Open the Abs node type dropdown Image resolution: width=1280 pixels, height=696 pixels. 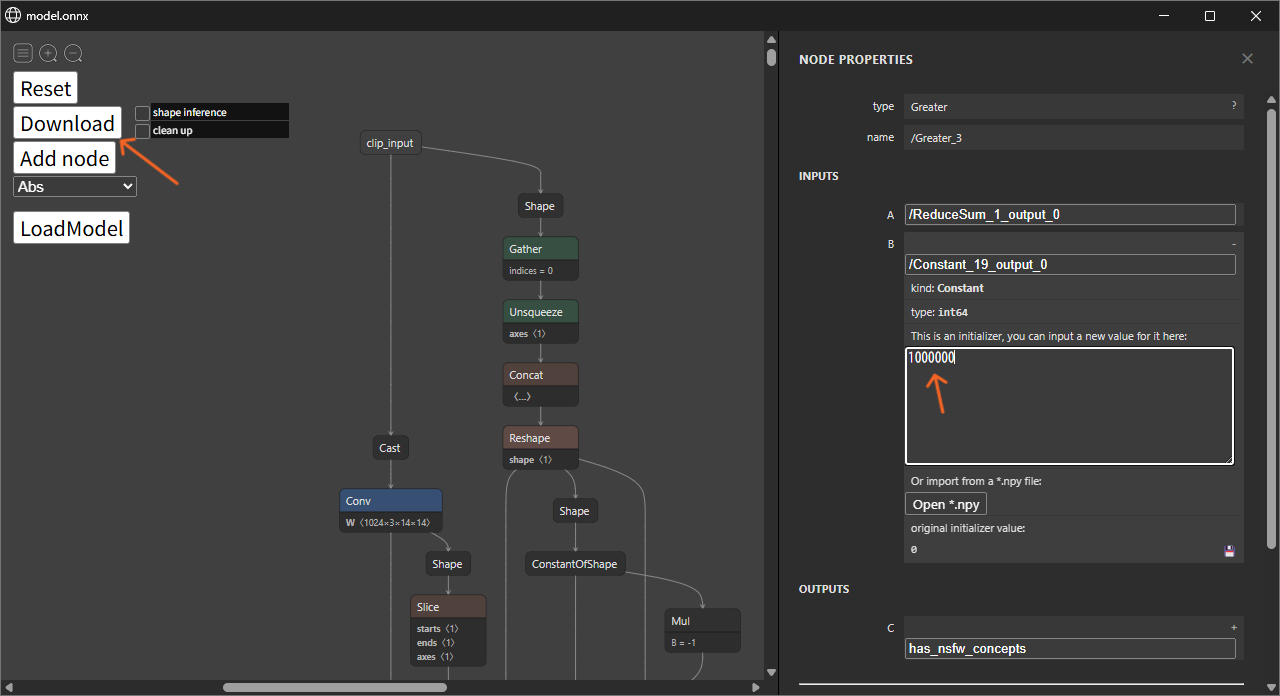tap(75, 186)
